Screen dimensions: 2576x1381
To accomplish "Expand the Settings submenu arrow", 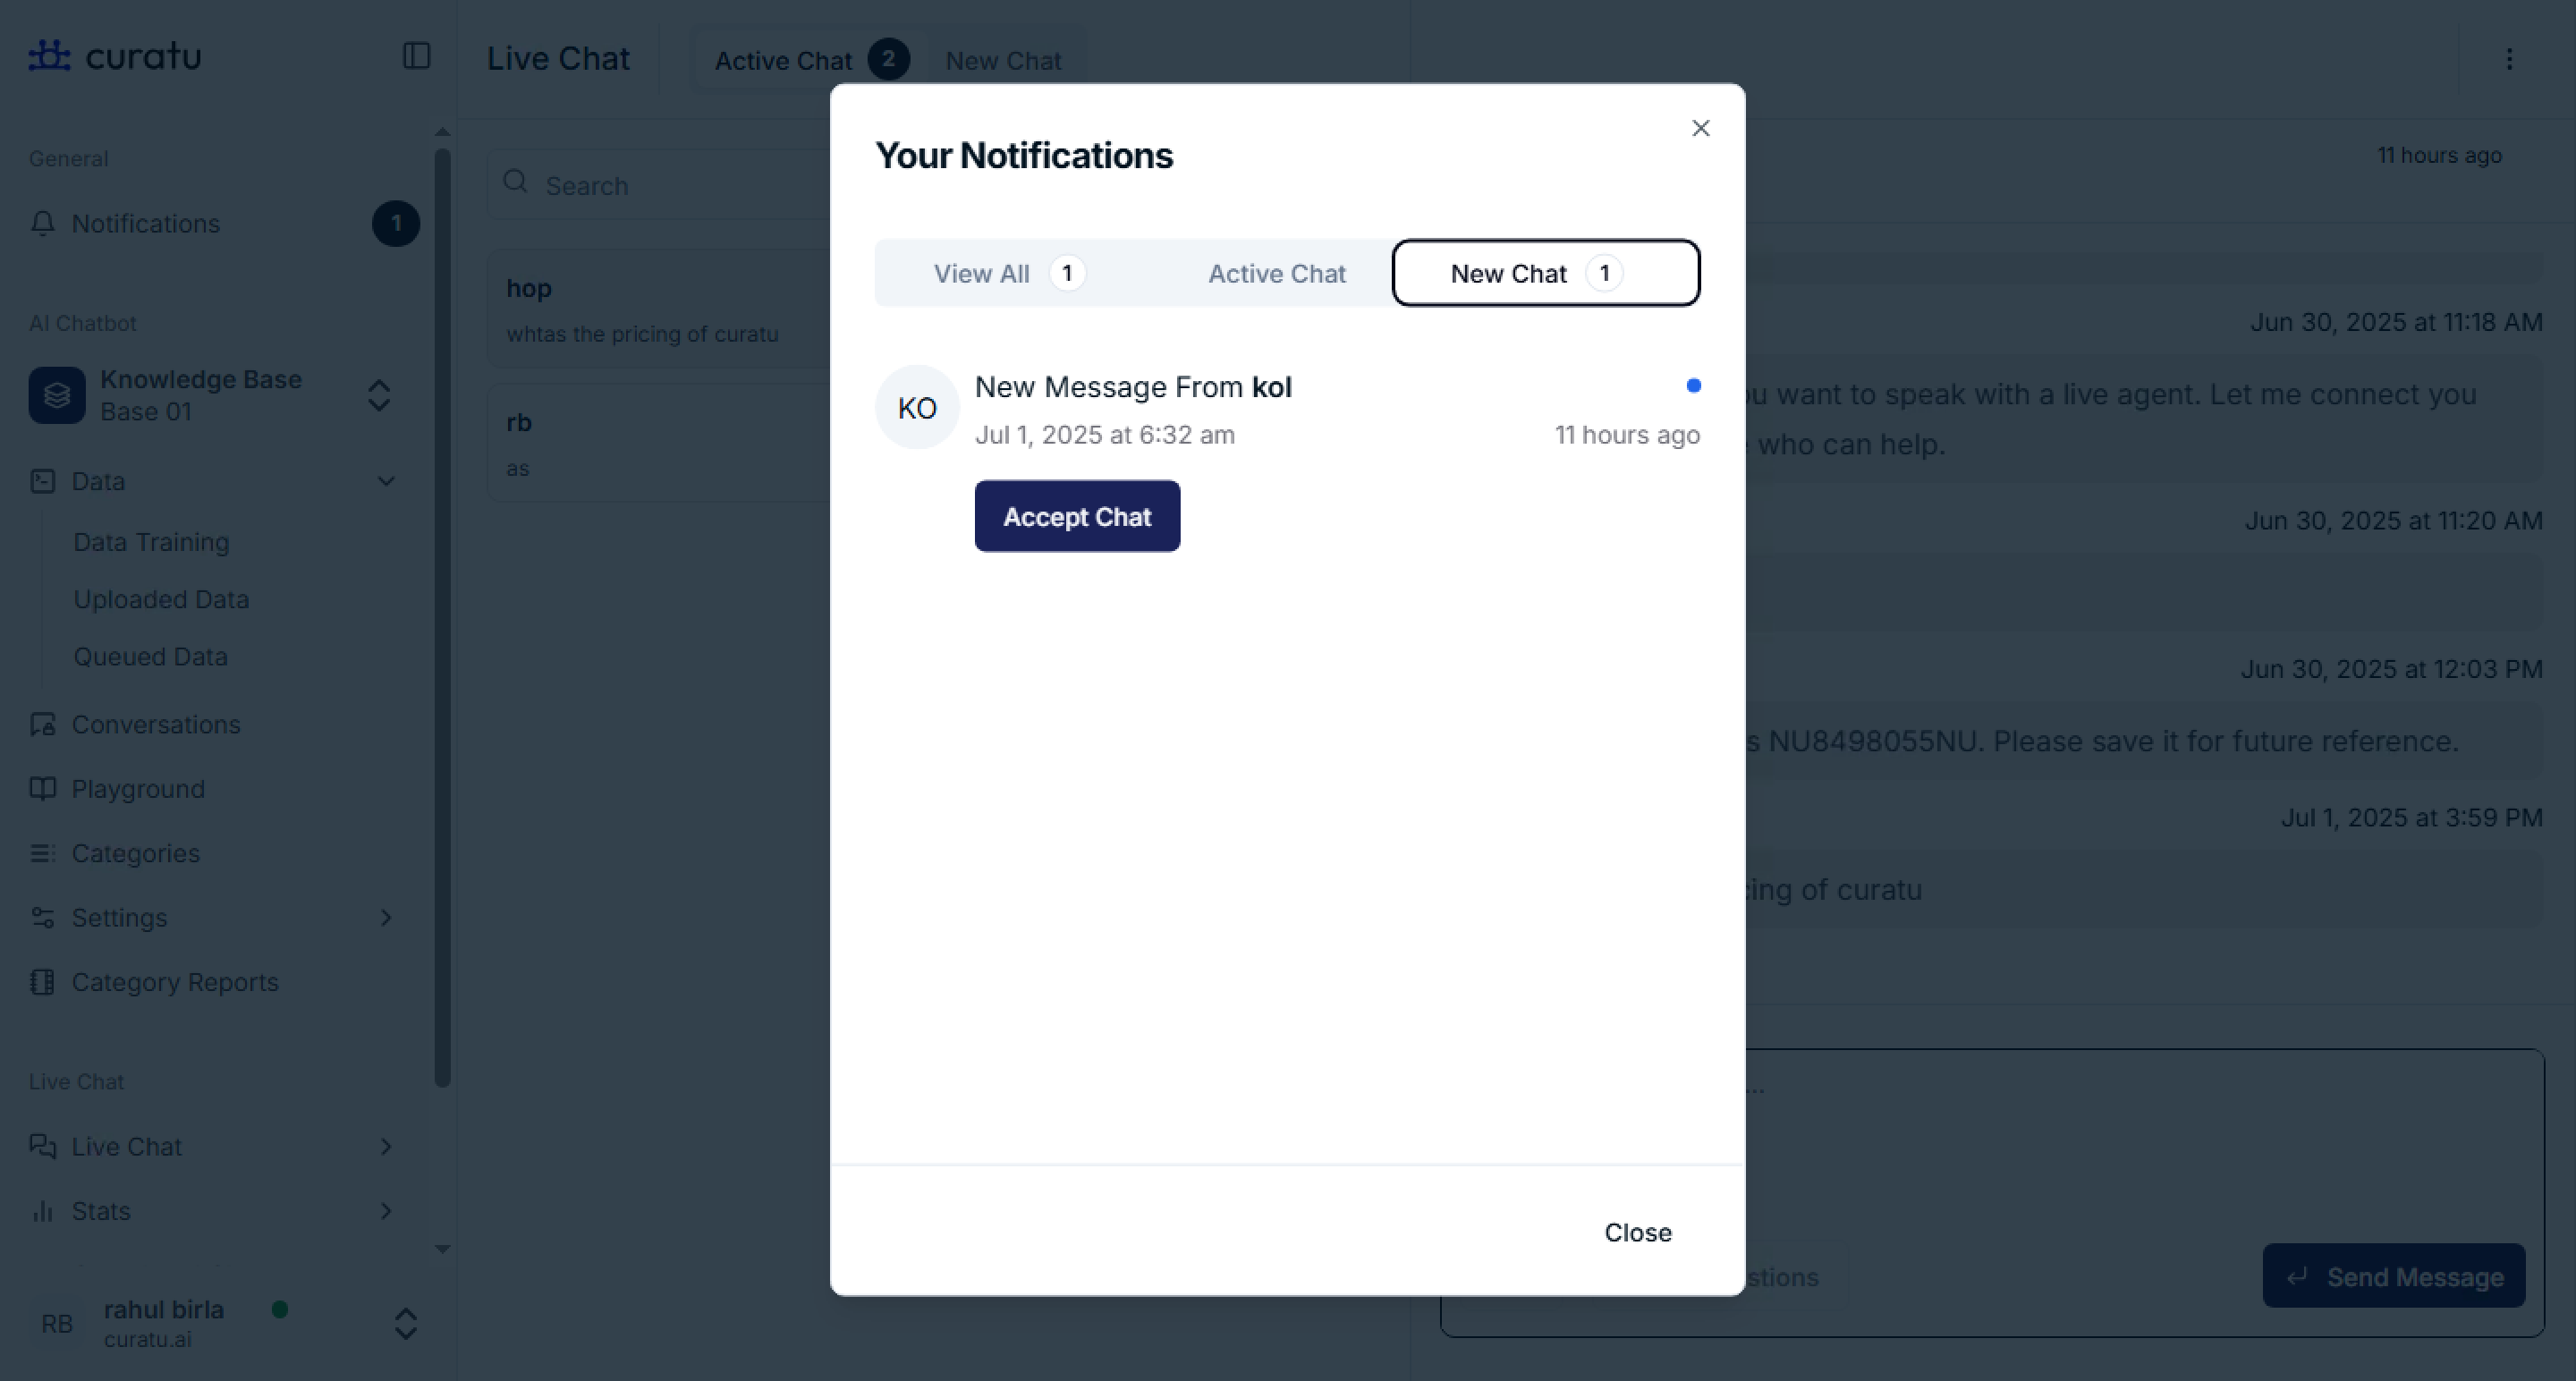I will pos(386,918).
